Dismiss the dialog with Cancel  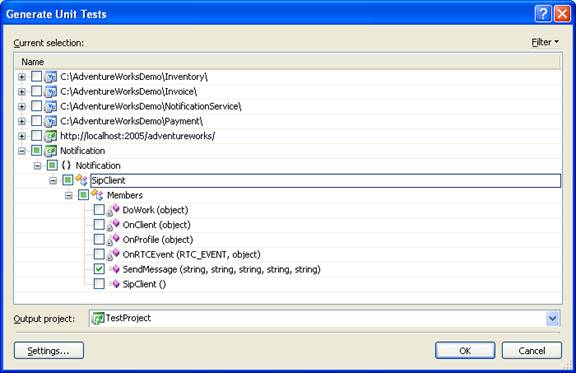(x=532, y=351)
